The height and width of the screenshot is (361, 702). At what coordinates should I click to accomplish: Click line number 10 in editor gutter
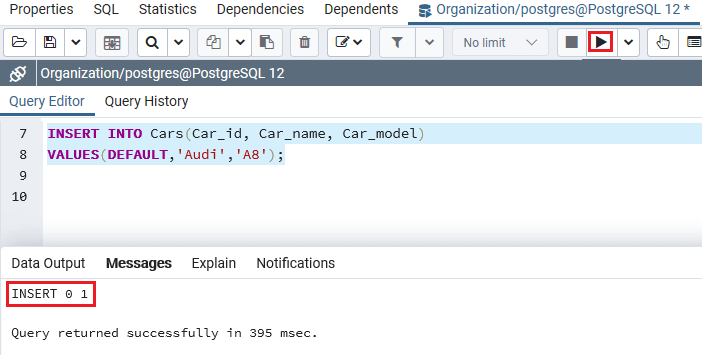(19, 197)
